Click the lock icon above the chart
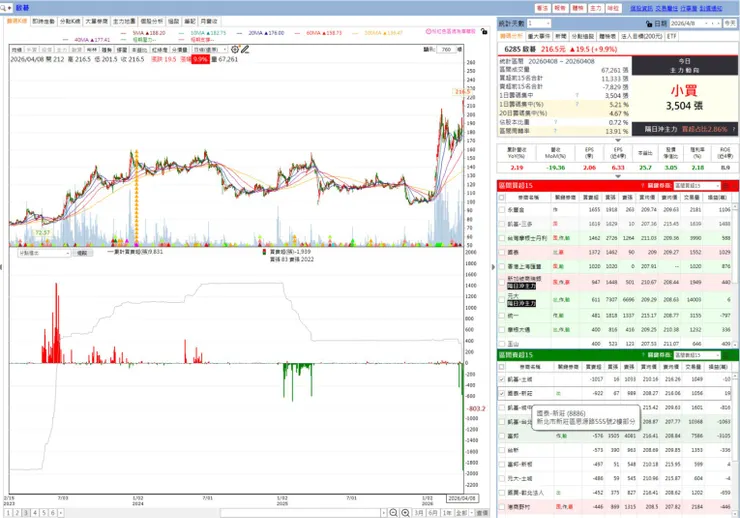The height and width of the screenshot is (518, 740). 484,31
